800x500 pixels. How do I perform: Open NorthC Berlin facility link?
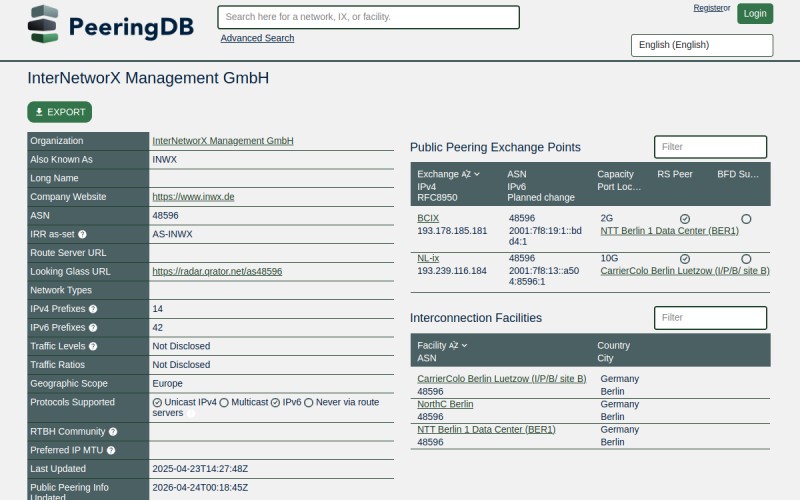445,404
